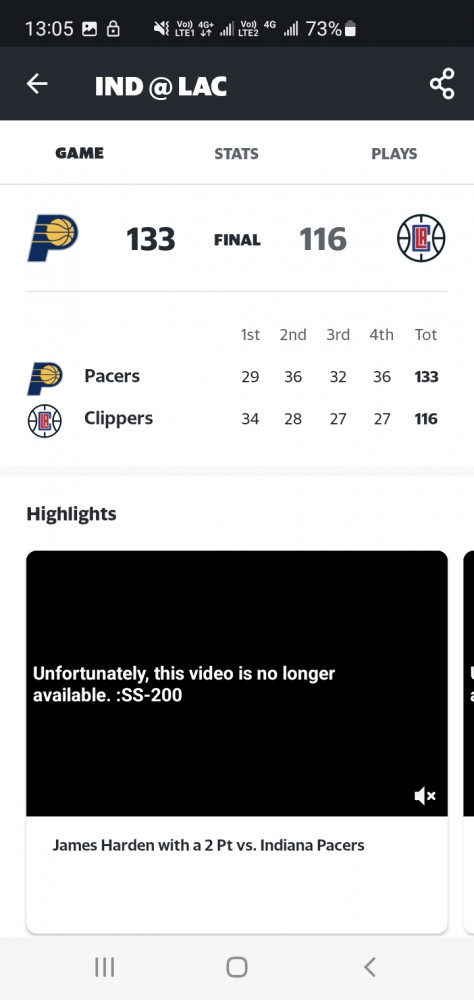Tap the large Clippers logo beside 116

click(421, 238)
